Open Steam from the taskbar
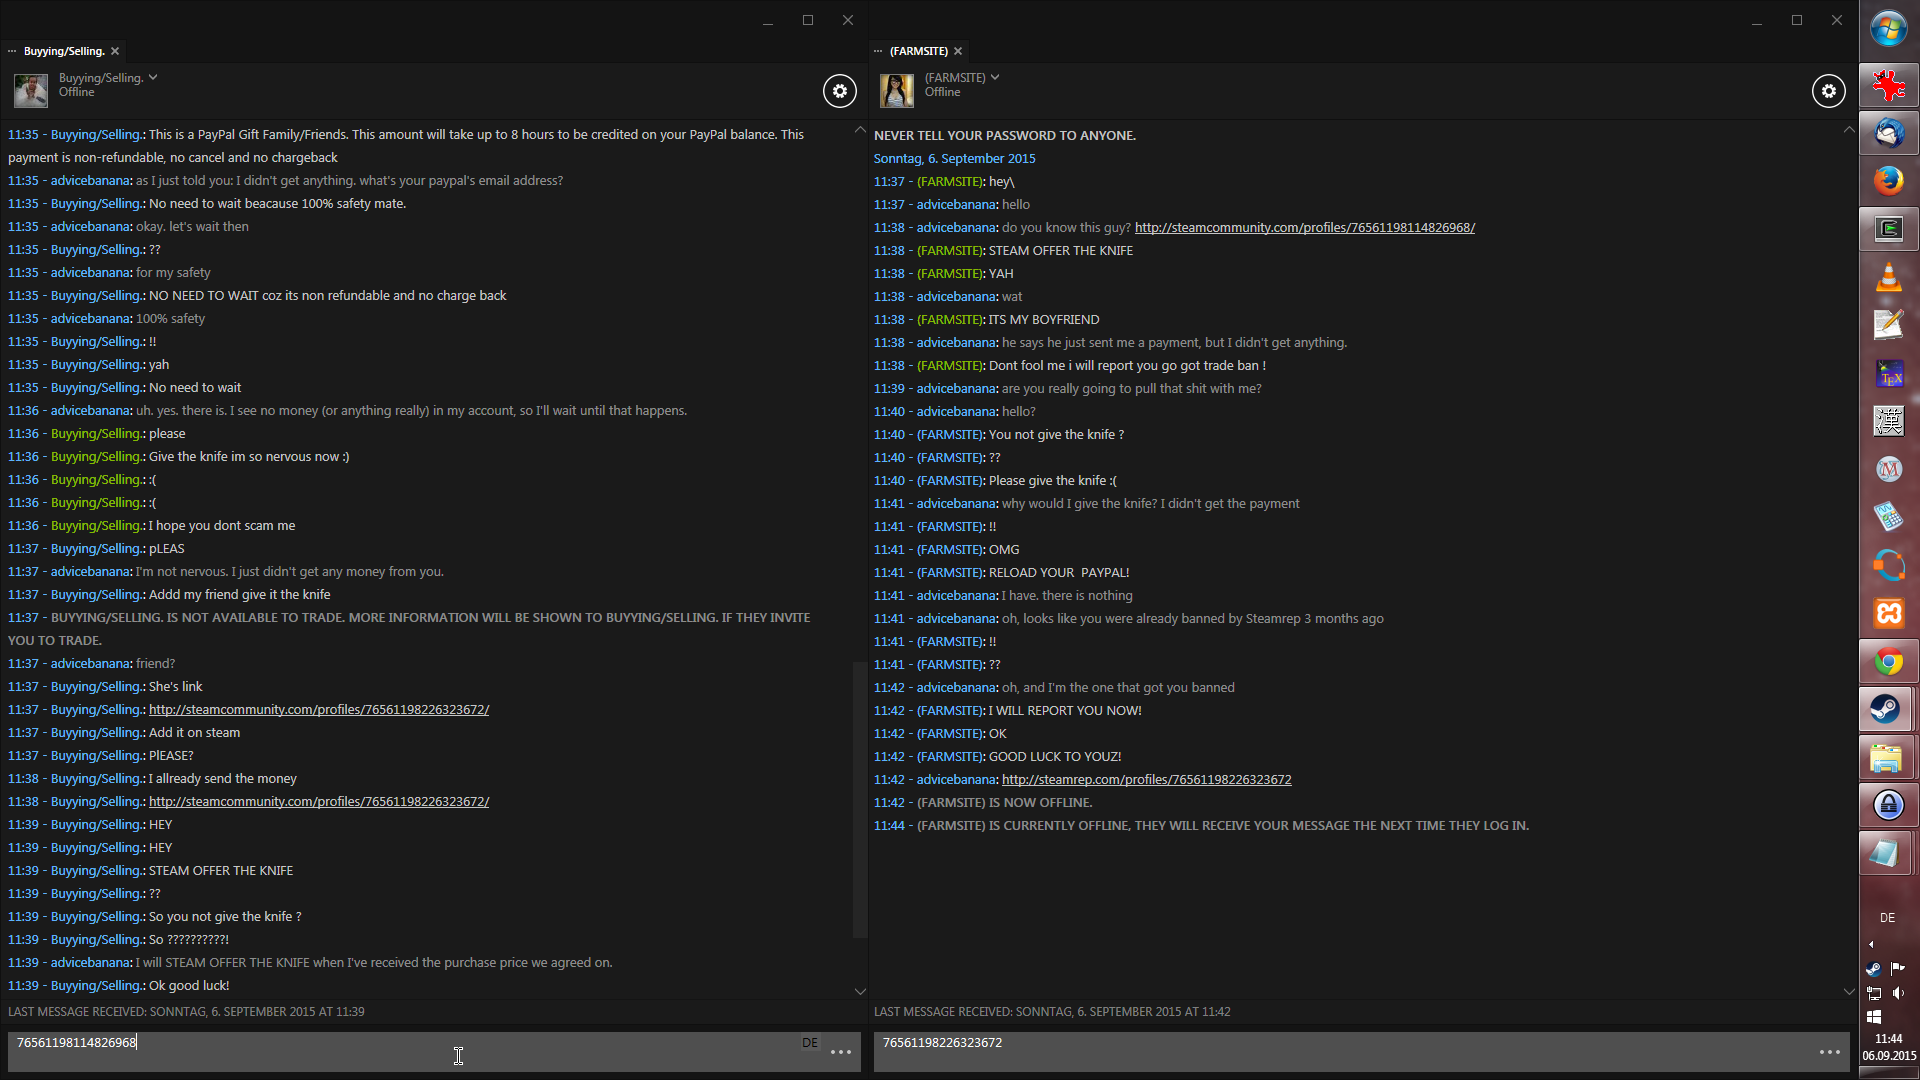Screen dimensions: 1920x1080 (1887, 710)
